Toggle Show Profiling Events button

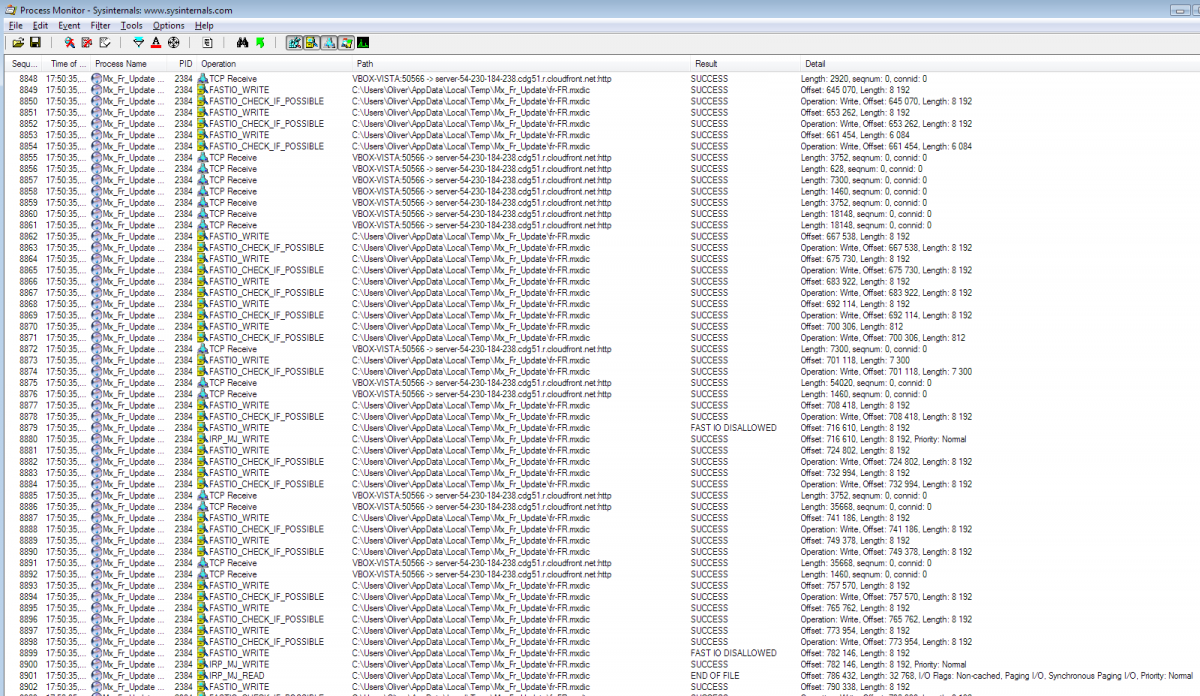point(362,43)
